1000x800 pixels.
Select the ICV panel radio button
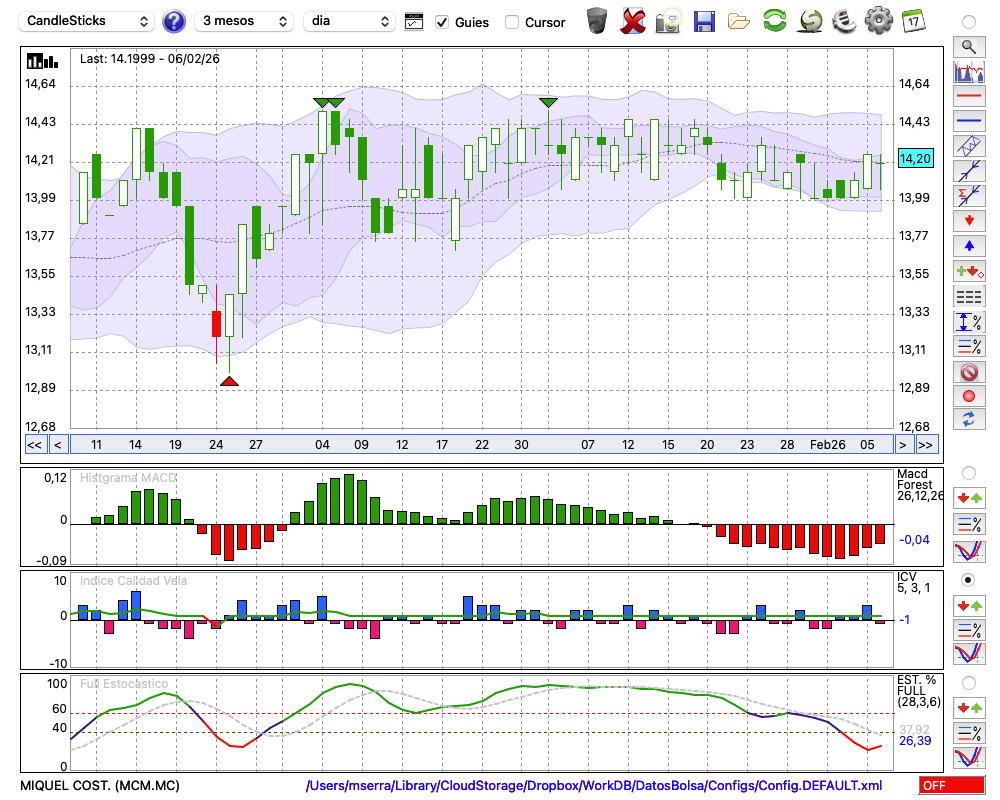(x=968, y=580)
